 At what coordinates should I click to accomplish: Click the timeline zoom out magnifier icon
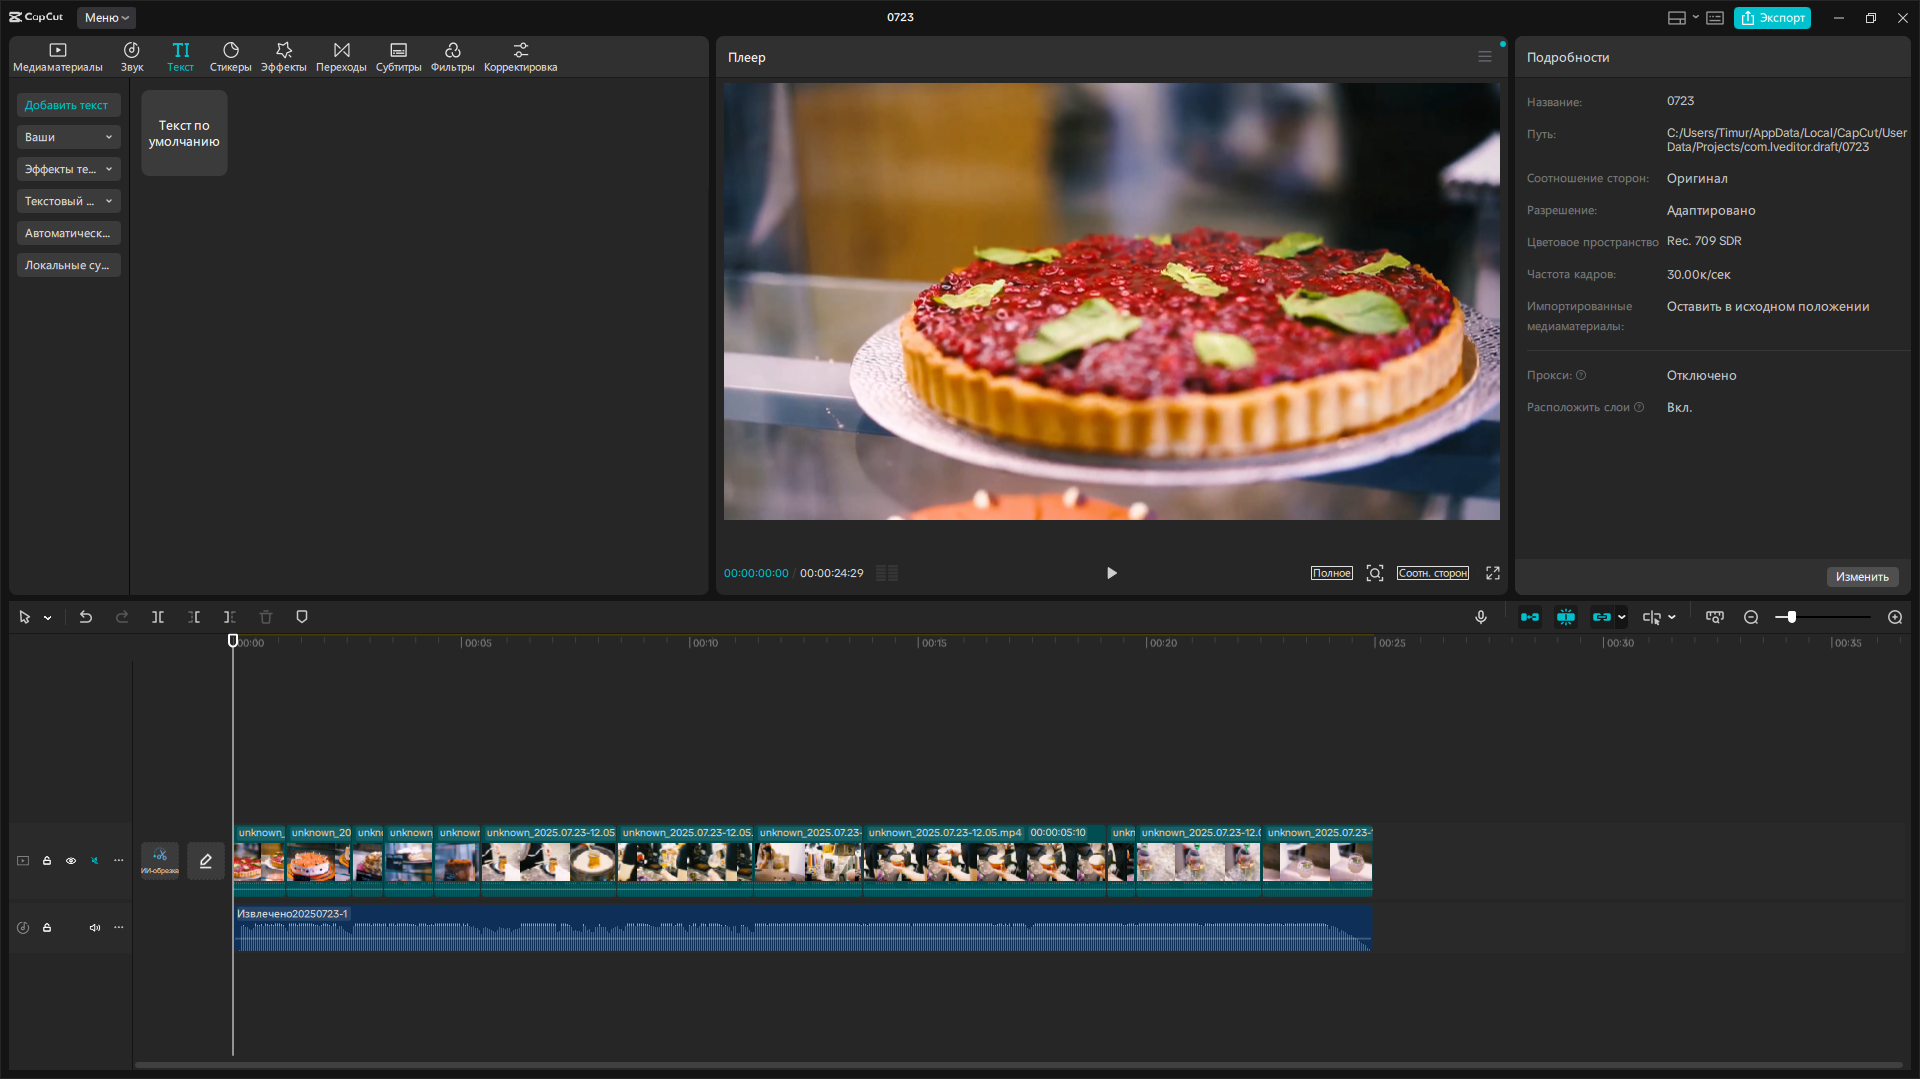1751,617
